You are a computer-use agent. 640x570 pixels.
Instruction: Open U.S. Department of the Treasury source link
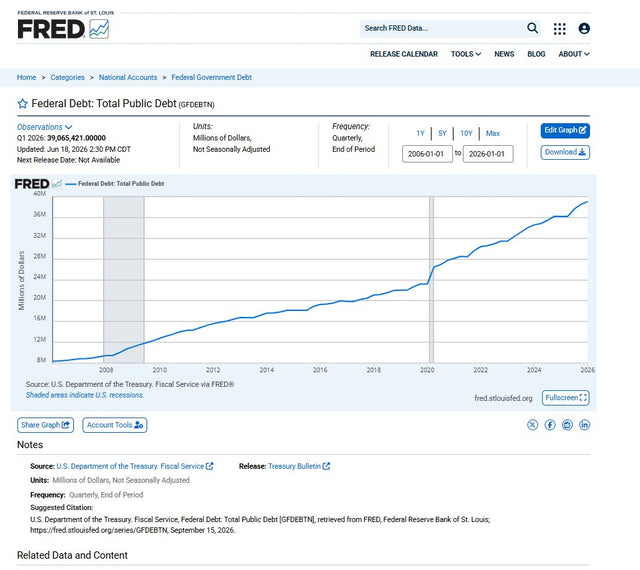(x=134, y=466)
